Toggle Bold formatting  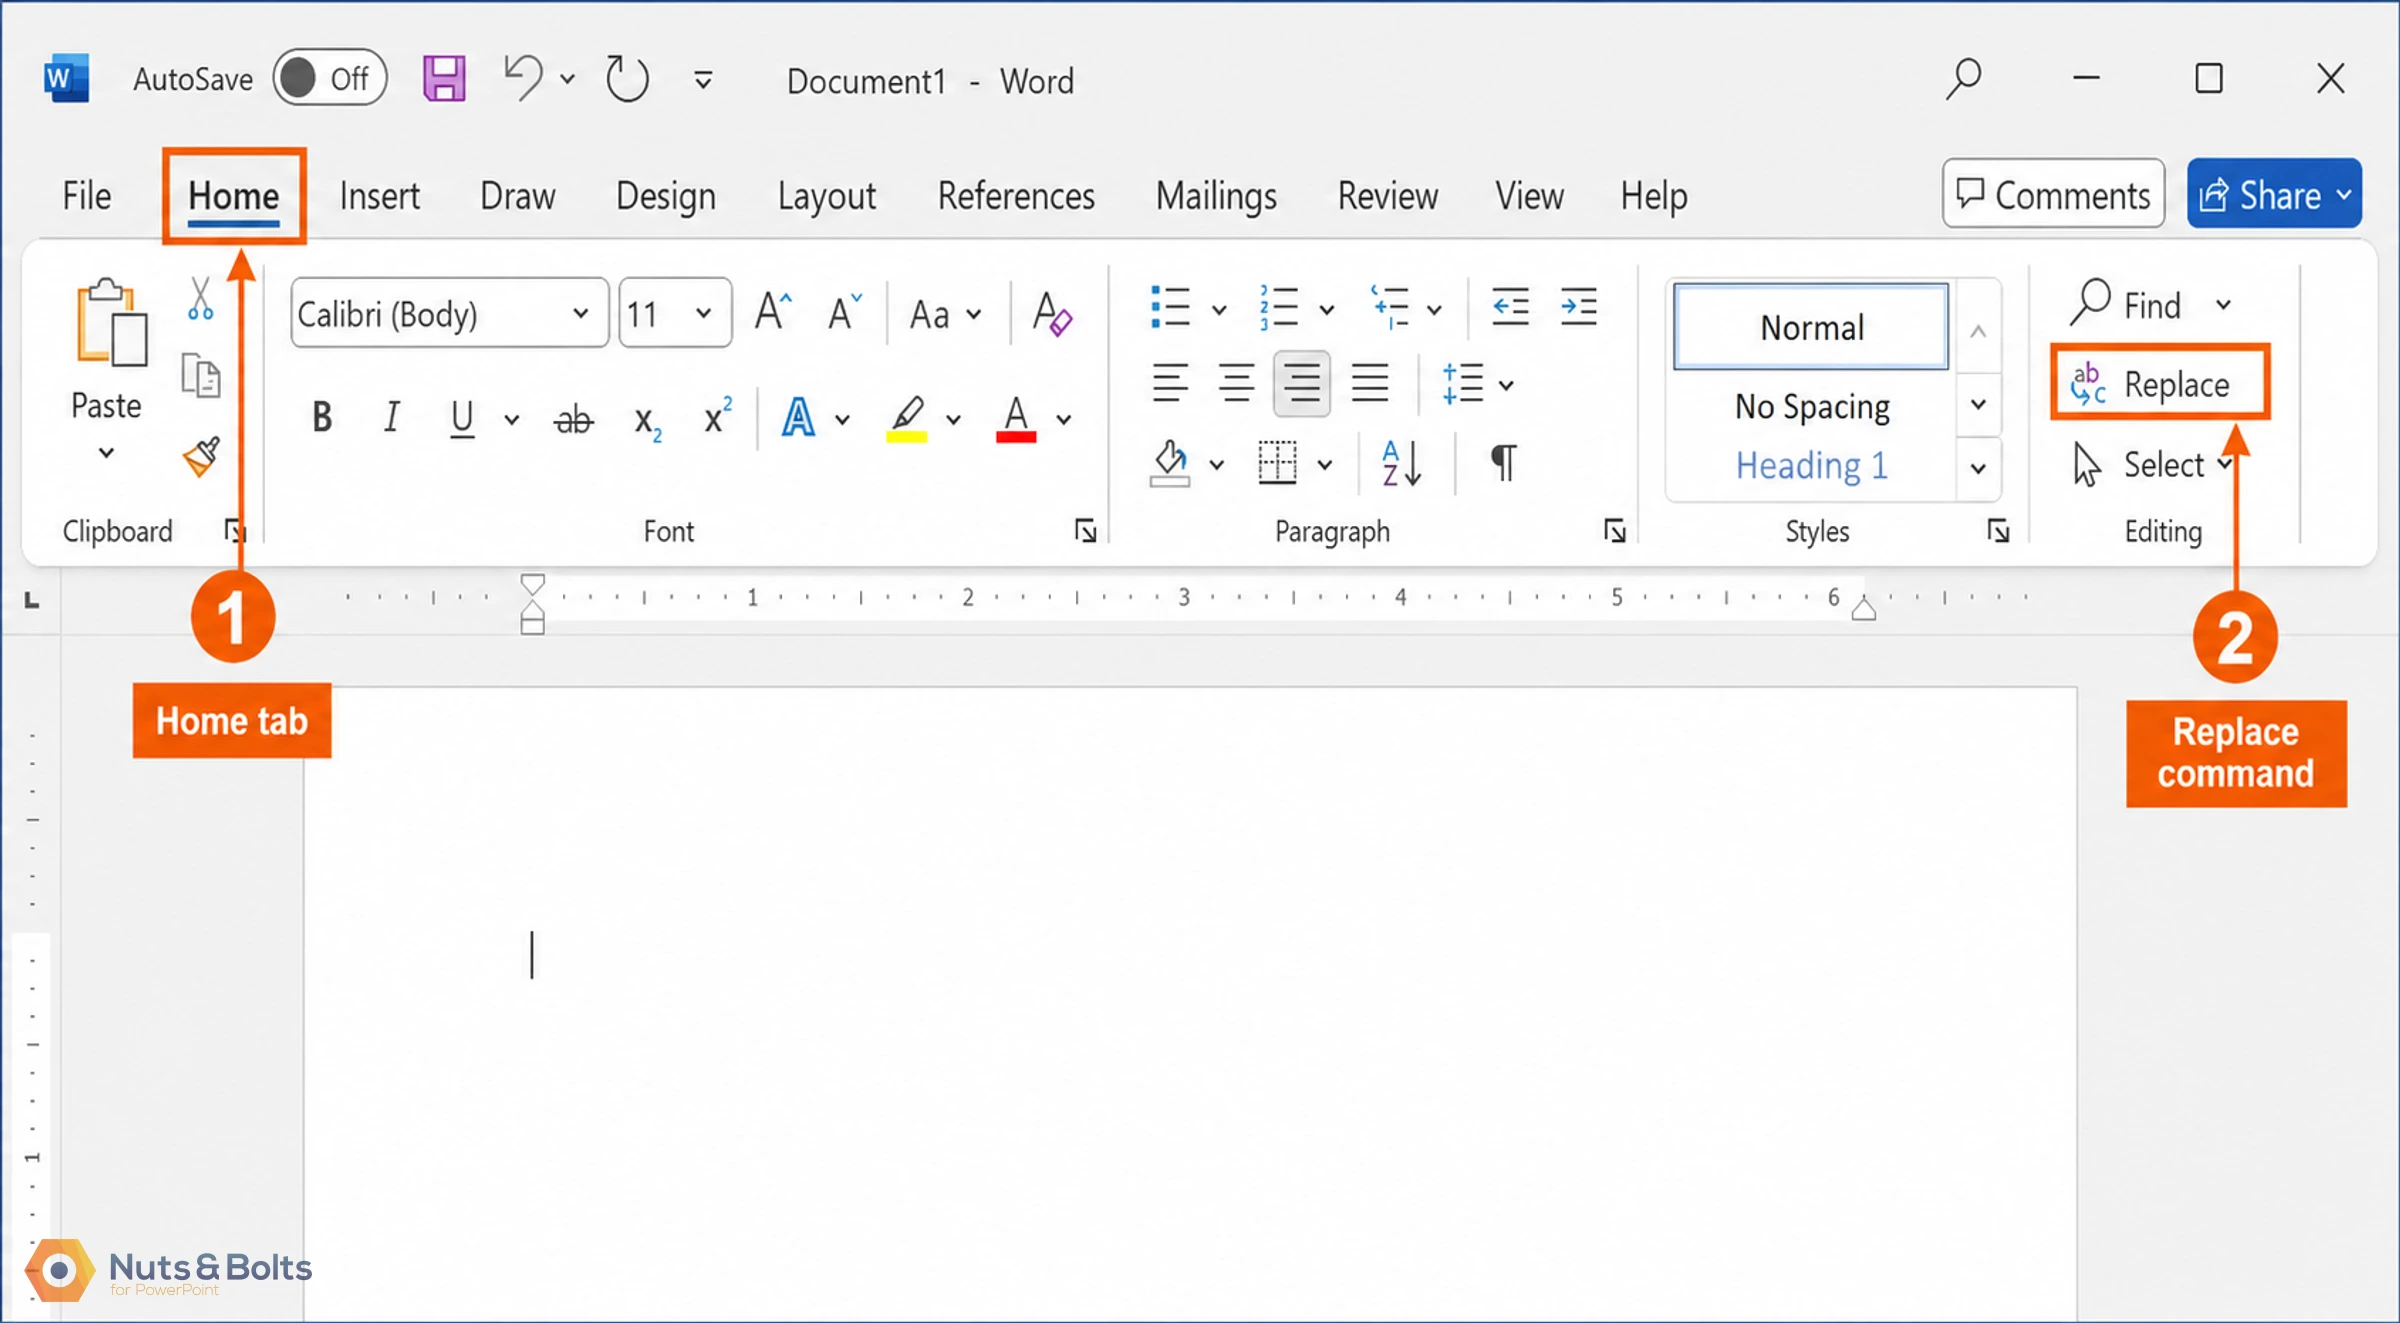pyautogui.click(x=322, y=418)
